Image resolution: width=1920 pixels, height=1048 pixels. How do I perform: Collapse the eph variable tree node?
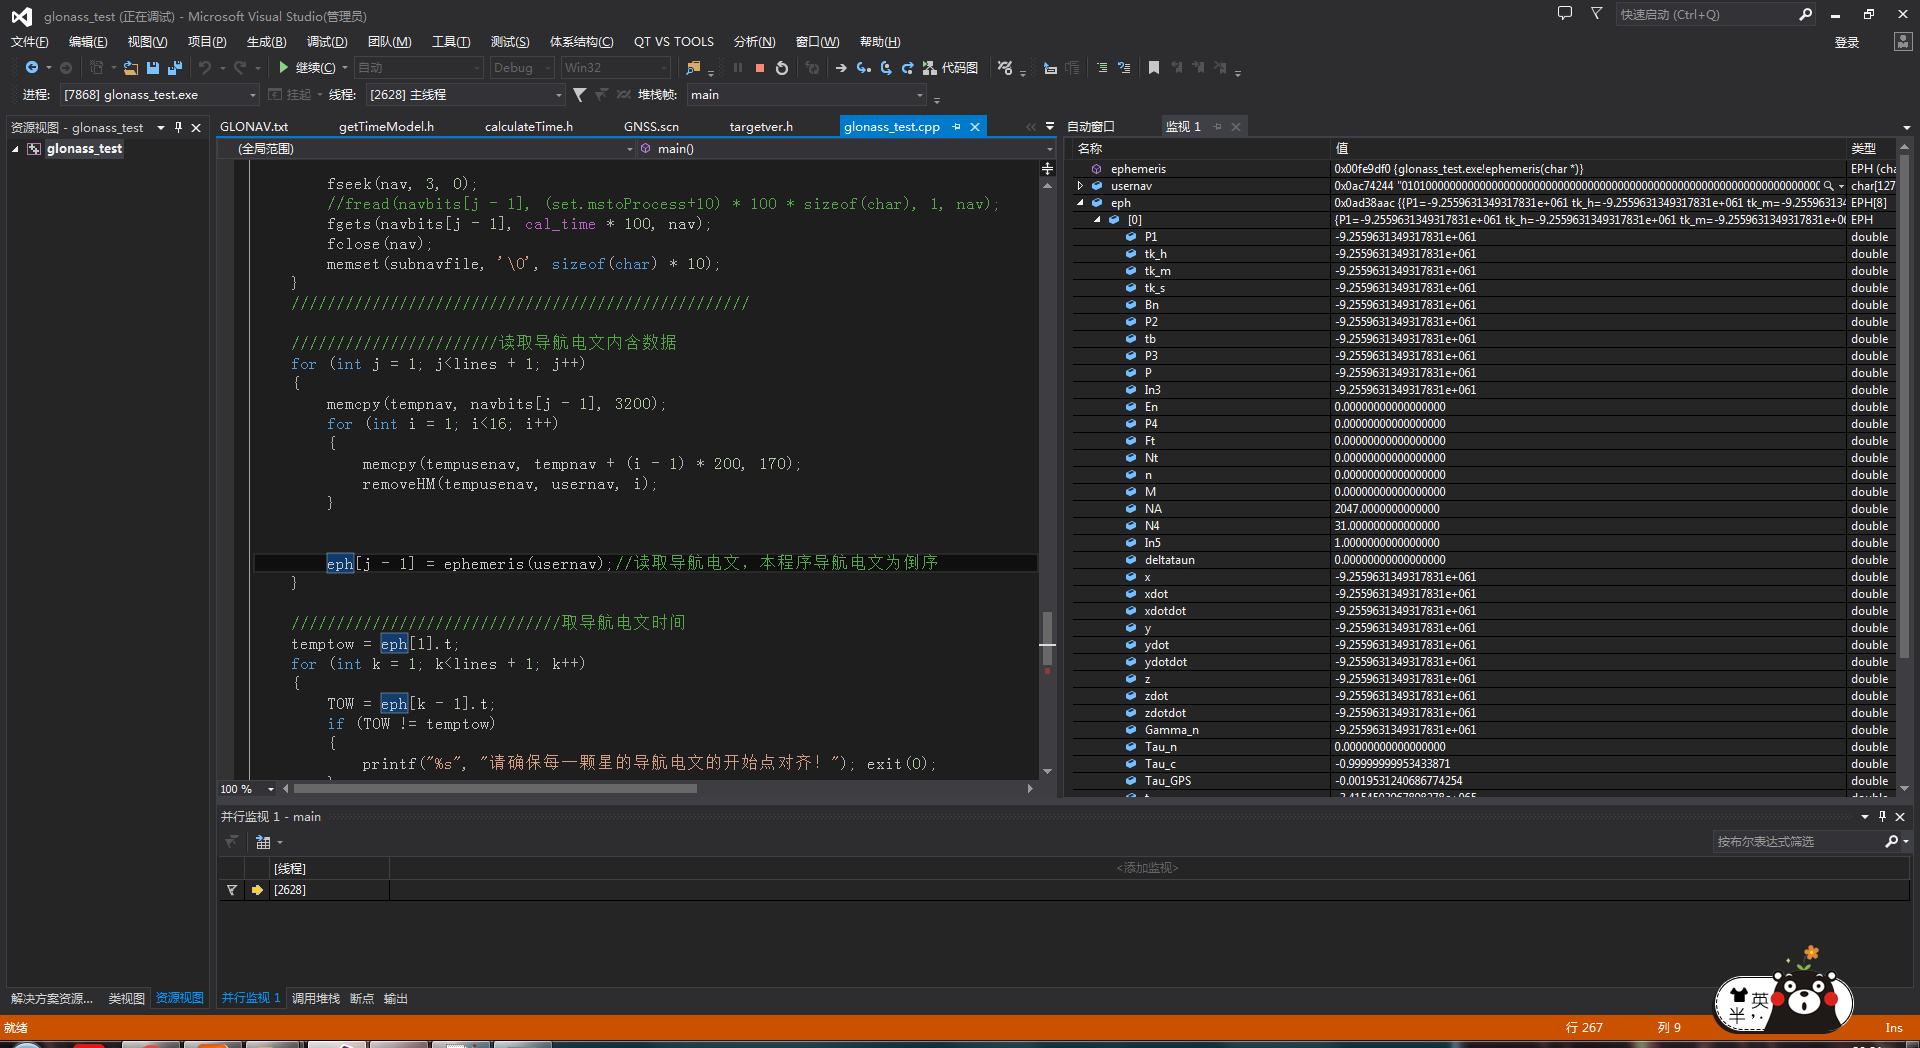pyautogui.click(x=1080, y=203)
